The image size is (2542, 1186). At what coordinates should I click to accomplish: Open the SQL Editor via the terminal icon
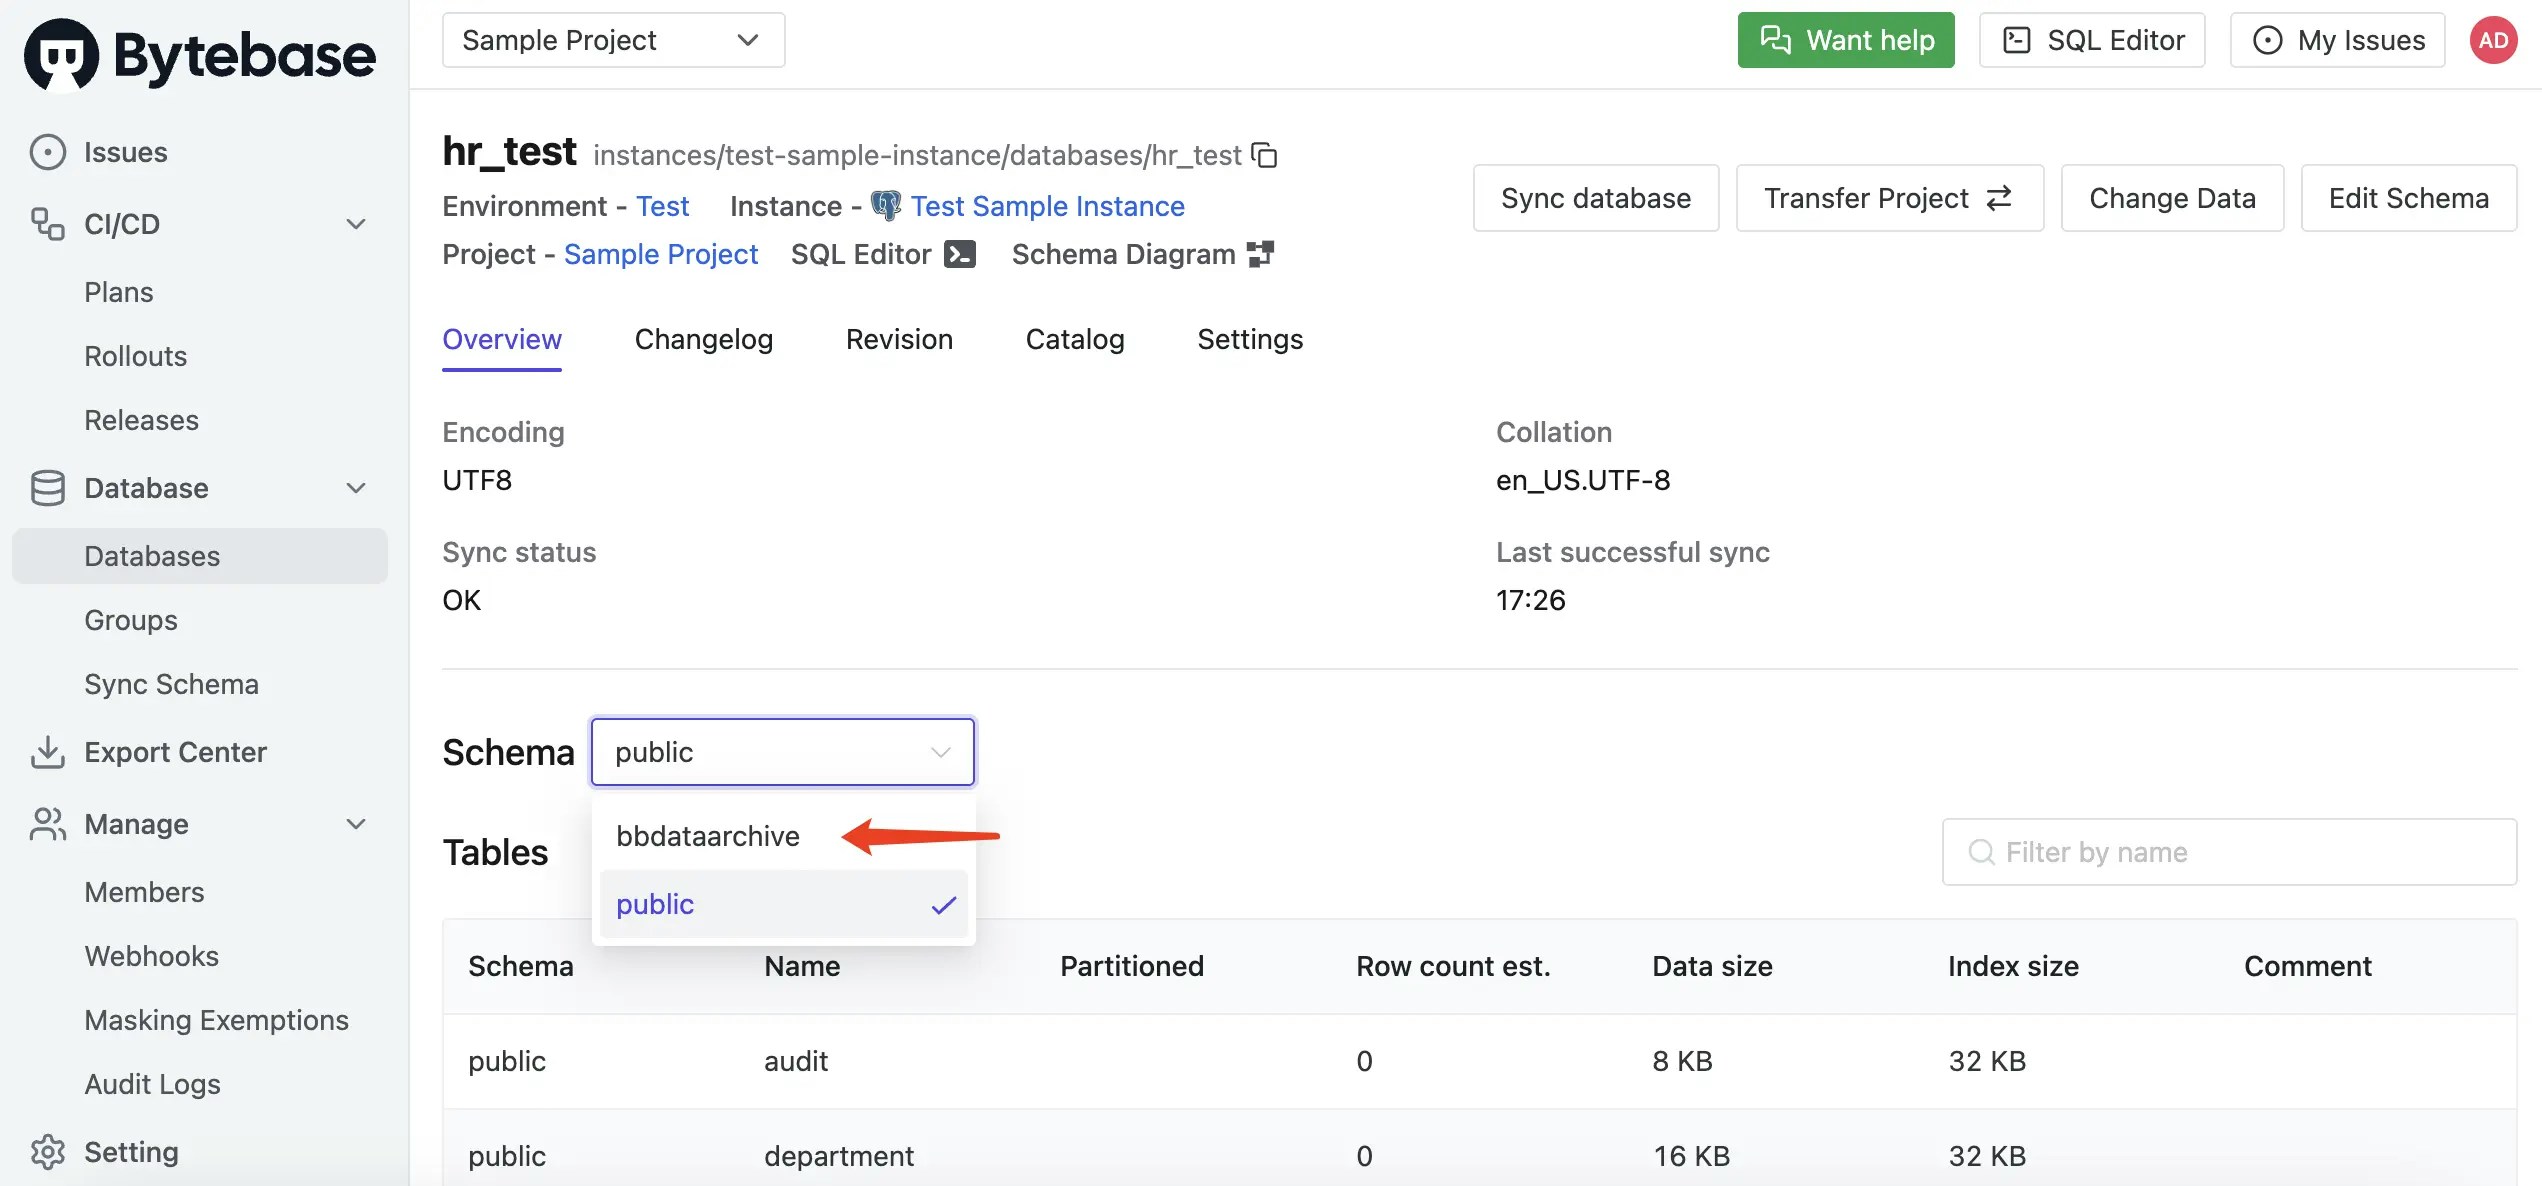click(x=958, y=254)
